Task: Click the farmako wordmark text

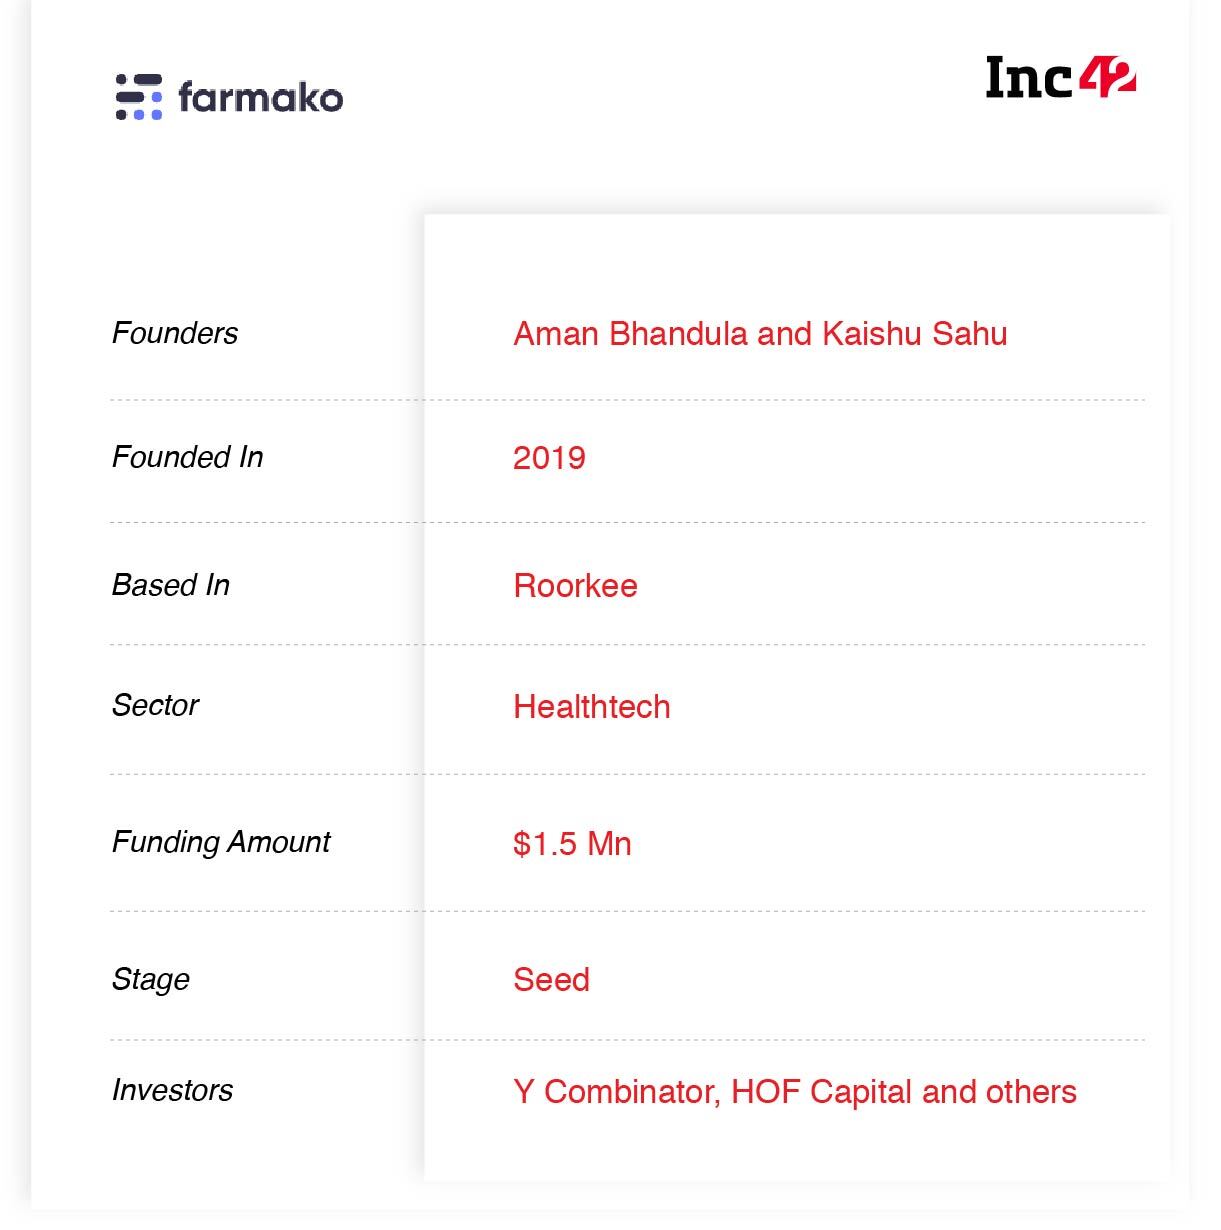Action: (260, 96)
